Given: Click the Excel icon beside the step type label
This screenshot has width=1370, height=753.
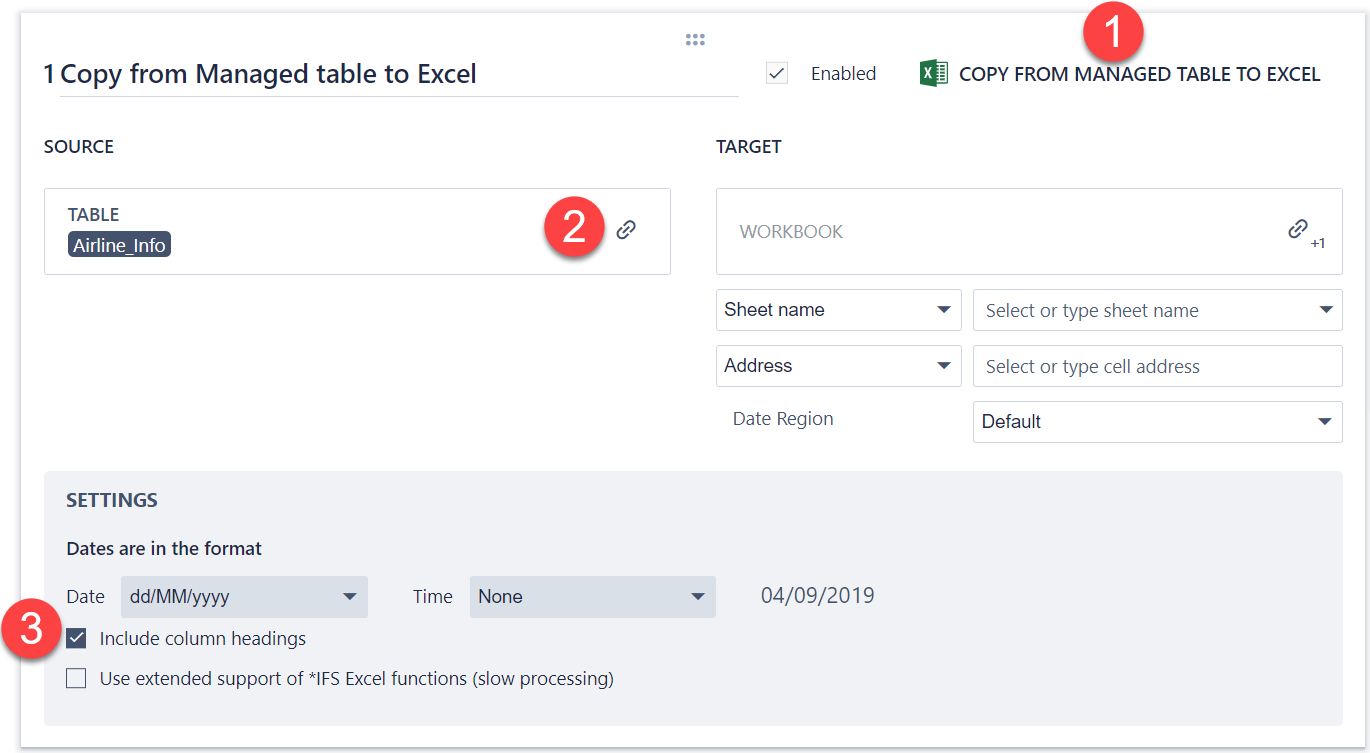Looking at the screenshot, I should 932,72.
